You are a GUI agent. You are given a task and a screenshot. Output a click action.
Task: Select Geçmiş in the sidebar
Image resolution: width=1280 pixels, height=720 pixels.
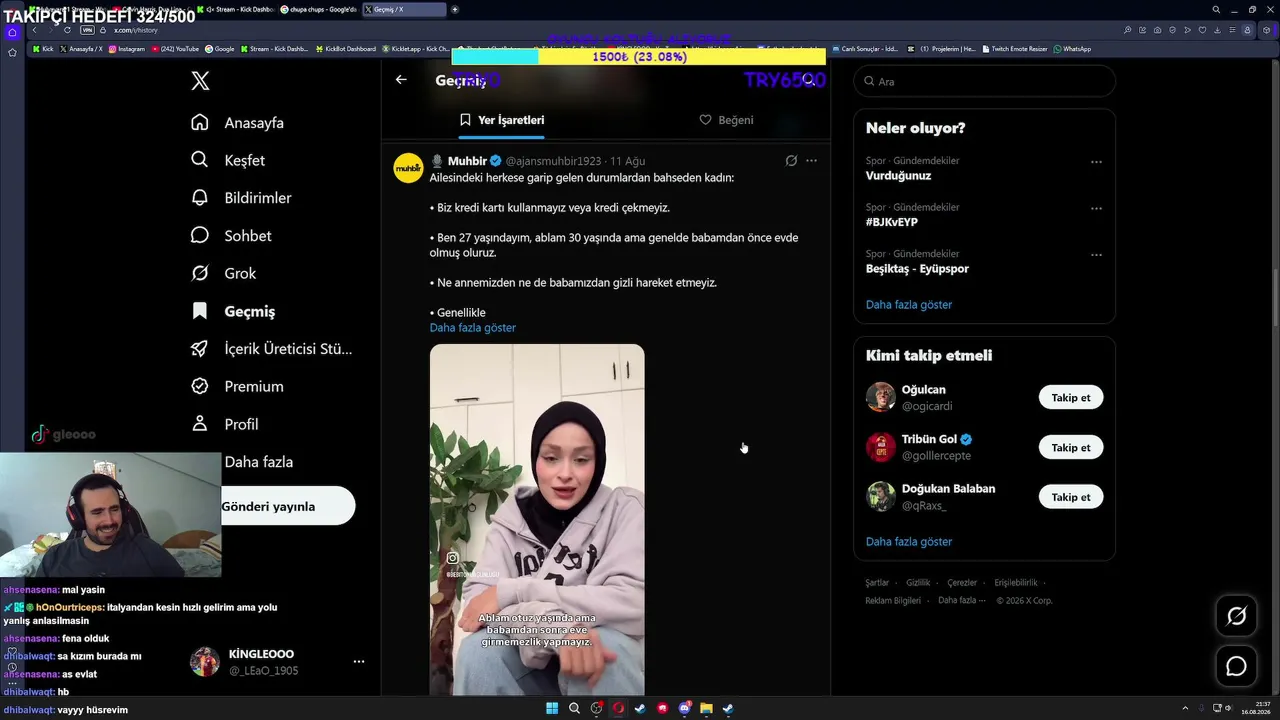coord(233,311)
